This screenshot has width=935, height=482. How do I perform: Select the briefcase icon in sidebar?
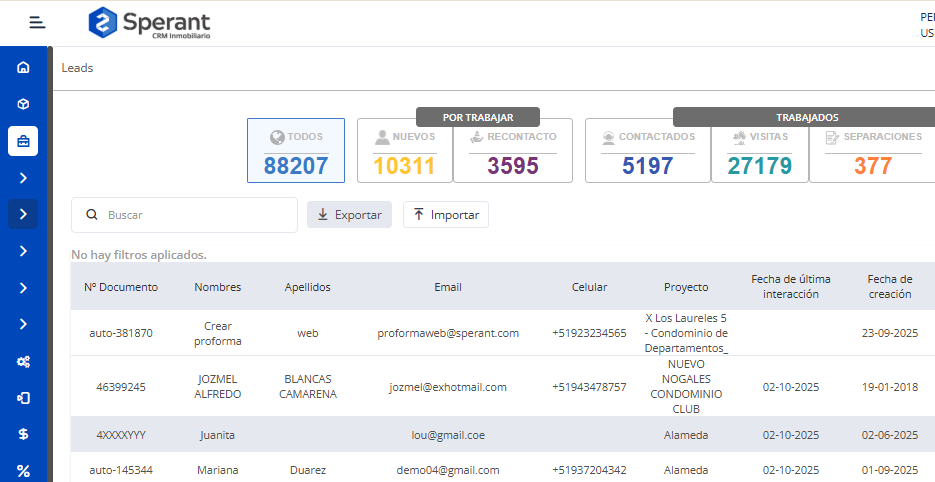coord(23,141)
